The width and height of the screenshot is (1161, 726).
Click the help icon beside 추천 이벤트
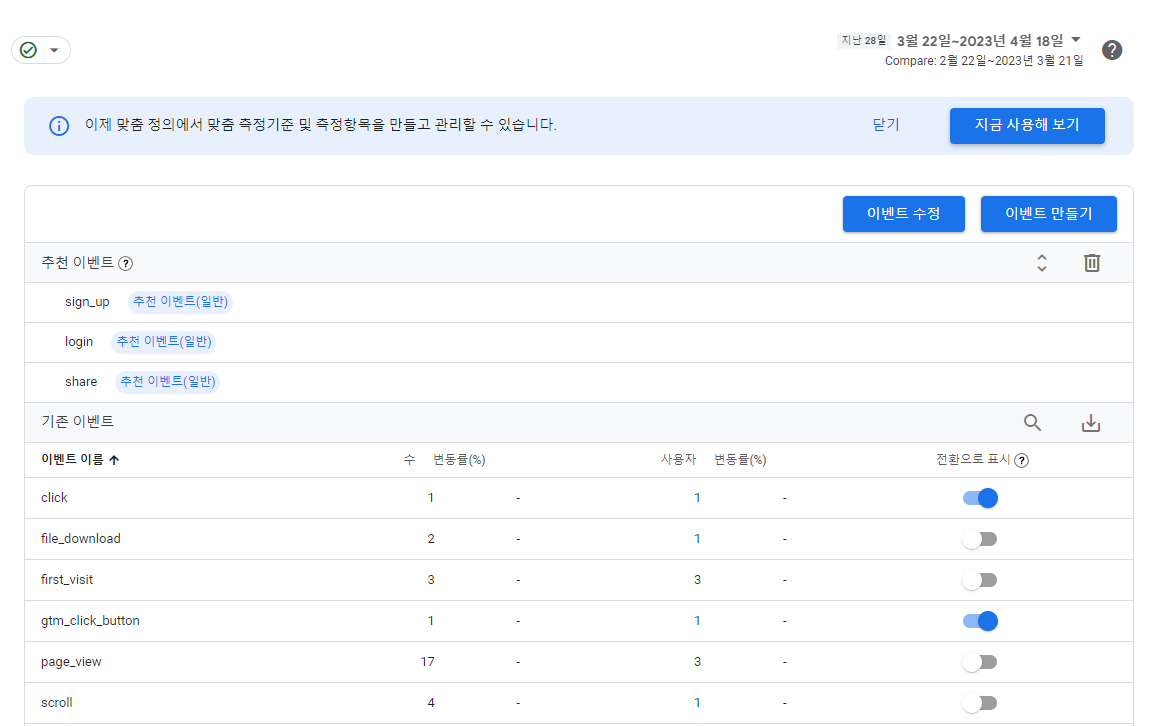coord(126,263)
